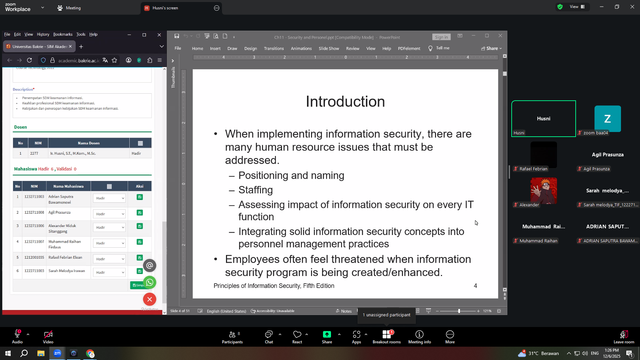Screen dimensions: 640x360
Task: Click the red close floating button in browser
Action: [149, 299]
